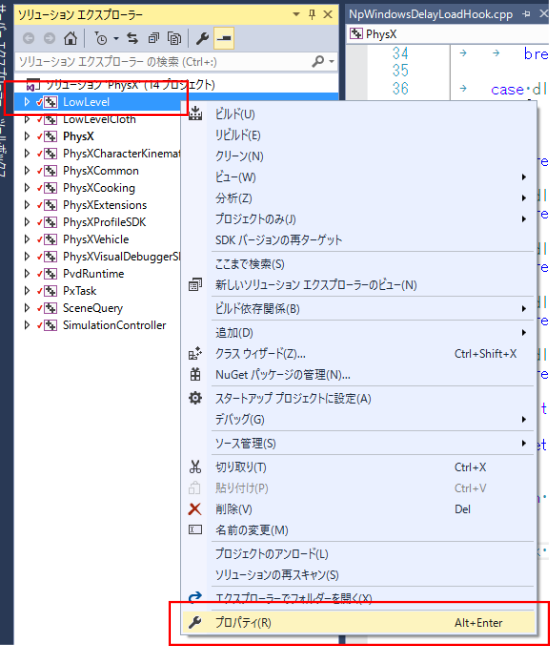Open the ビルド依存関係(B) submenu
The image size is (550, 646).
click(x=359, y=309)
